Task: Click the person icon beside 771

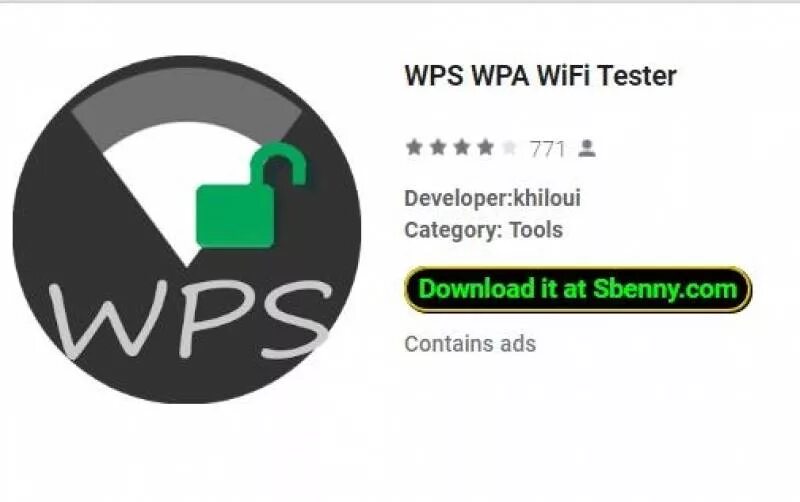Action: tap(587, 148)
